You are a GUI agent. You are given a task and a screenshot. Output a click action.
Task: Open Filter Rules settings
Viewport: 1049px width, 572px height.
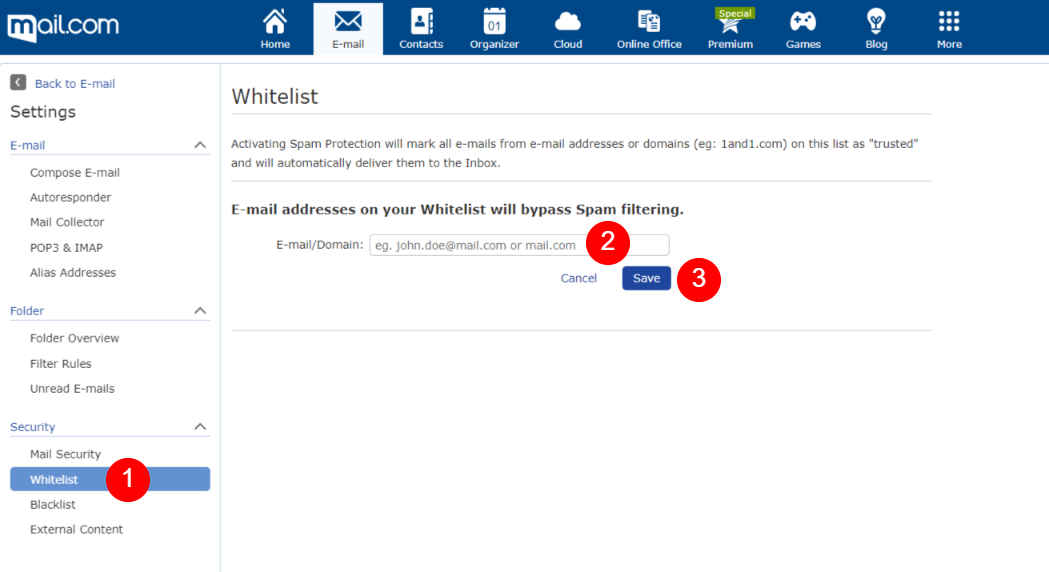[61, 364]
